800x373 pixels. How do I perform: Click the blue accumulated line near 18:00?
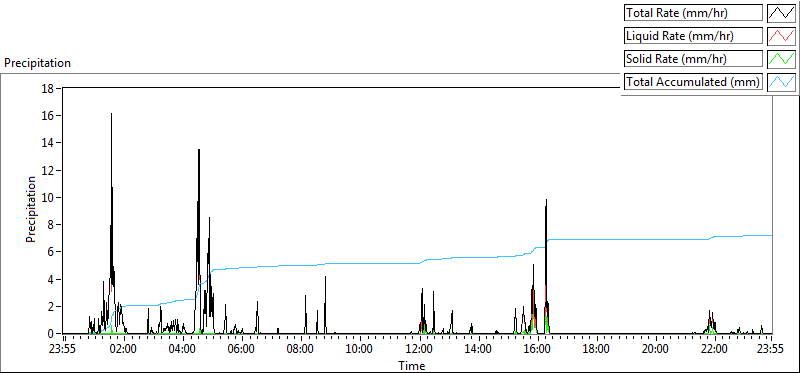click(x=596, y=239)
